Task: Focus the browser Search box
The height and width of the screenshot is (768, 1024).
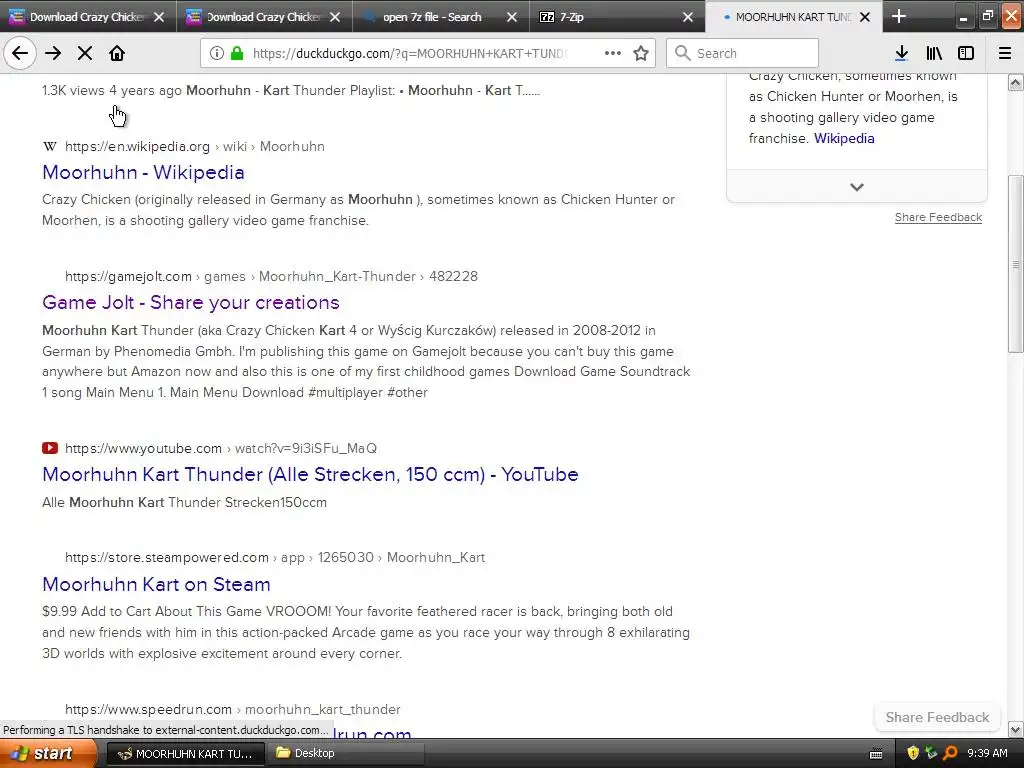Action: pyautogui.click(x=743, y=53)
